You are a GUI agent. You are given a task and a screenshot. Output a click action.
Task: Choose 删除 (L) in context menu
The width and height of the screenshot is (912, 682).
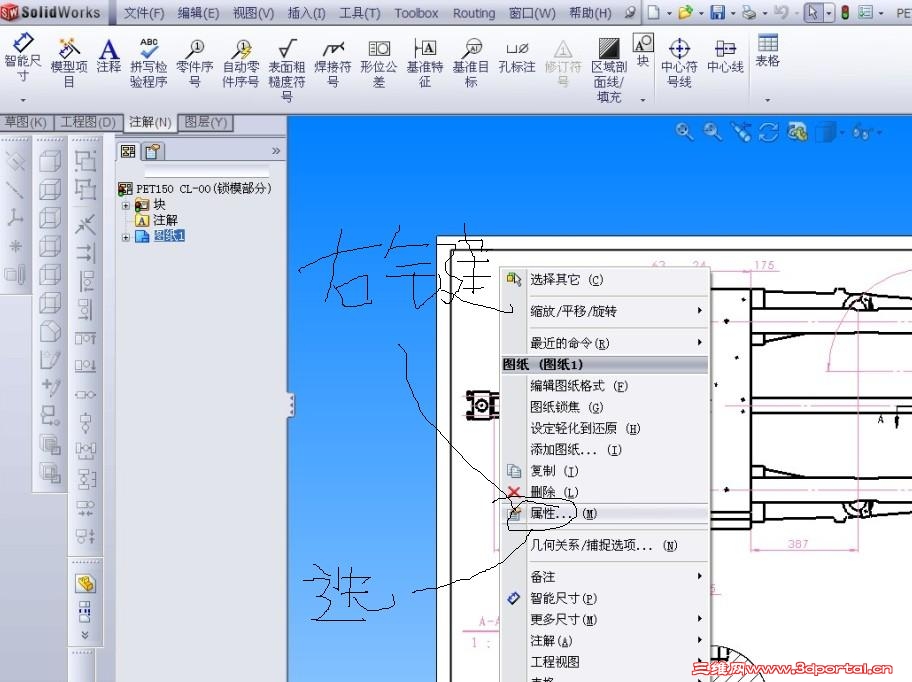[605, 492]
